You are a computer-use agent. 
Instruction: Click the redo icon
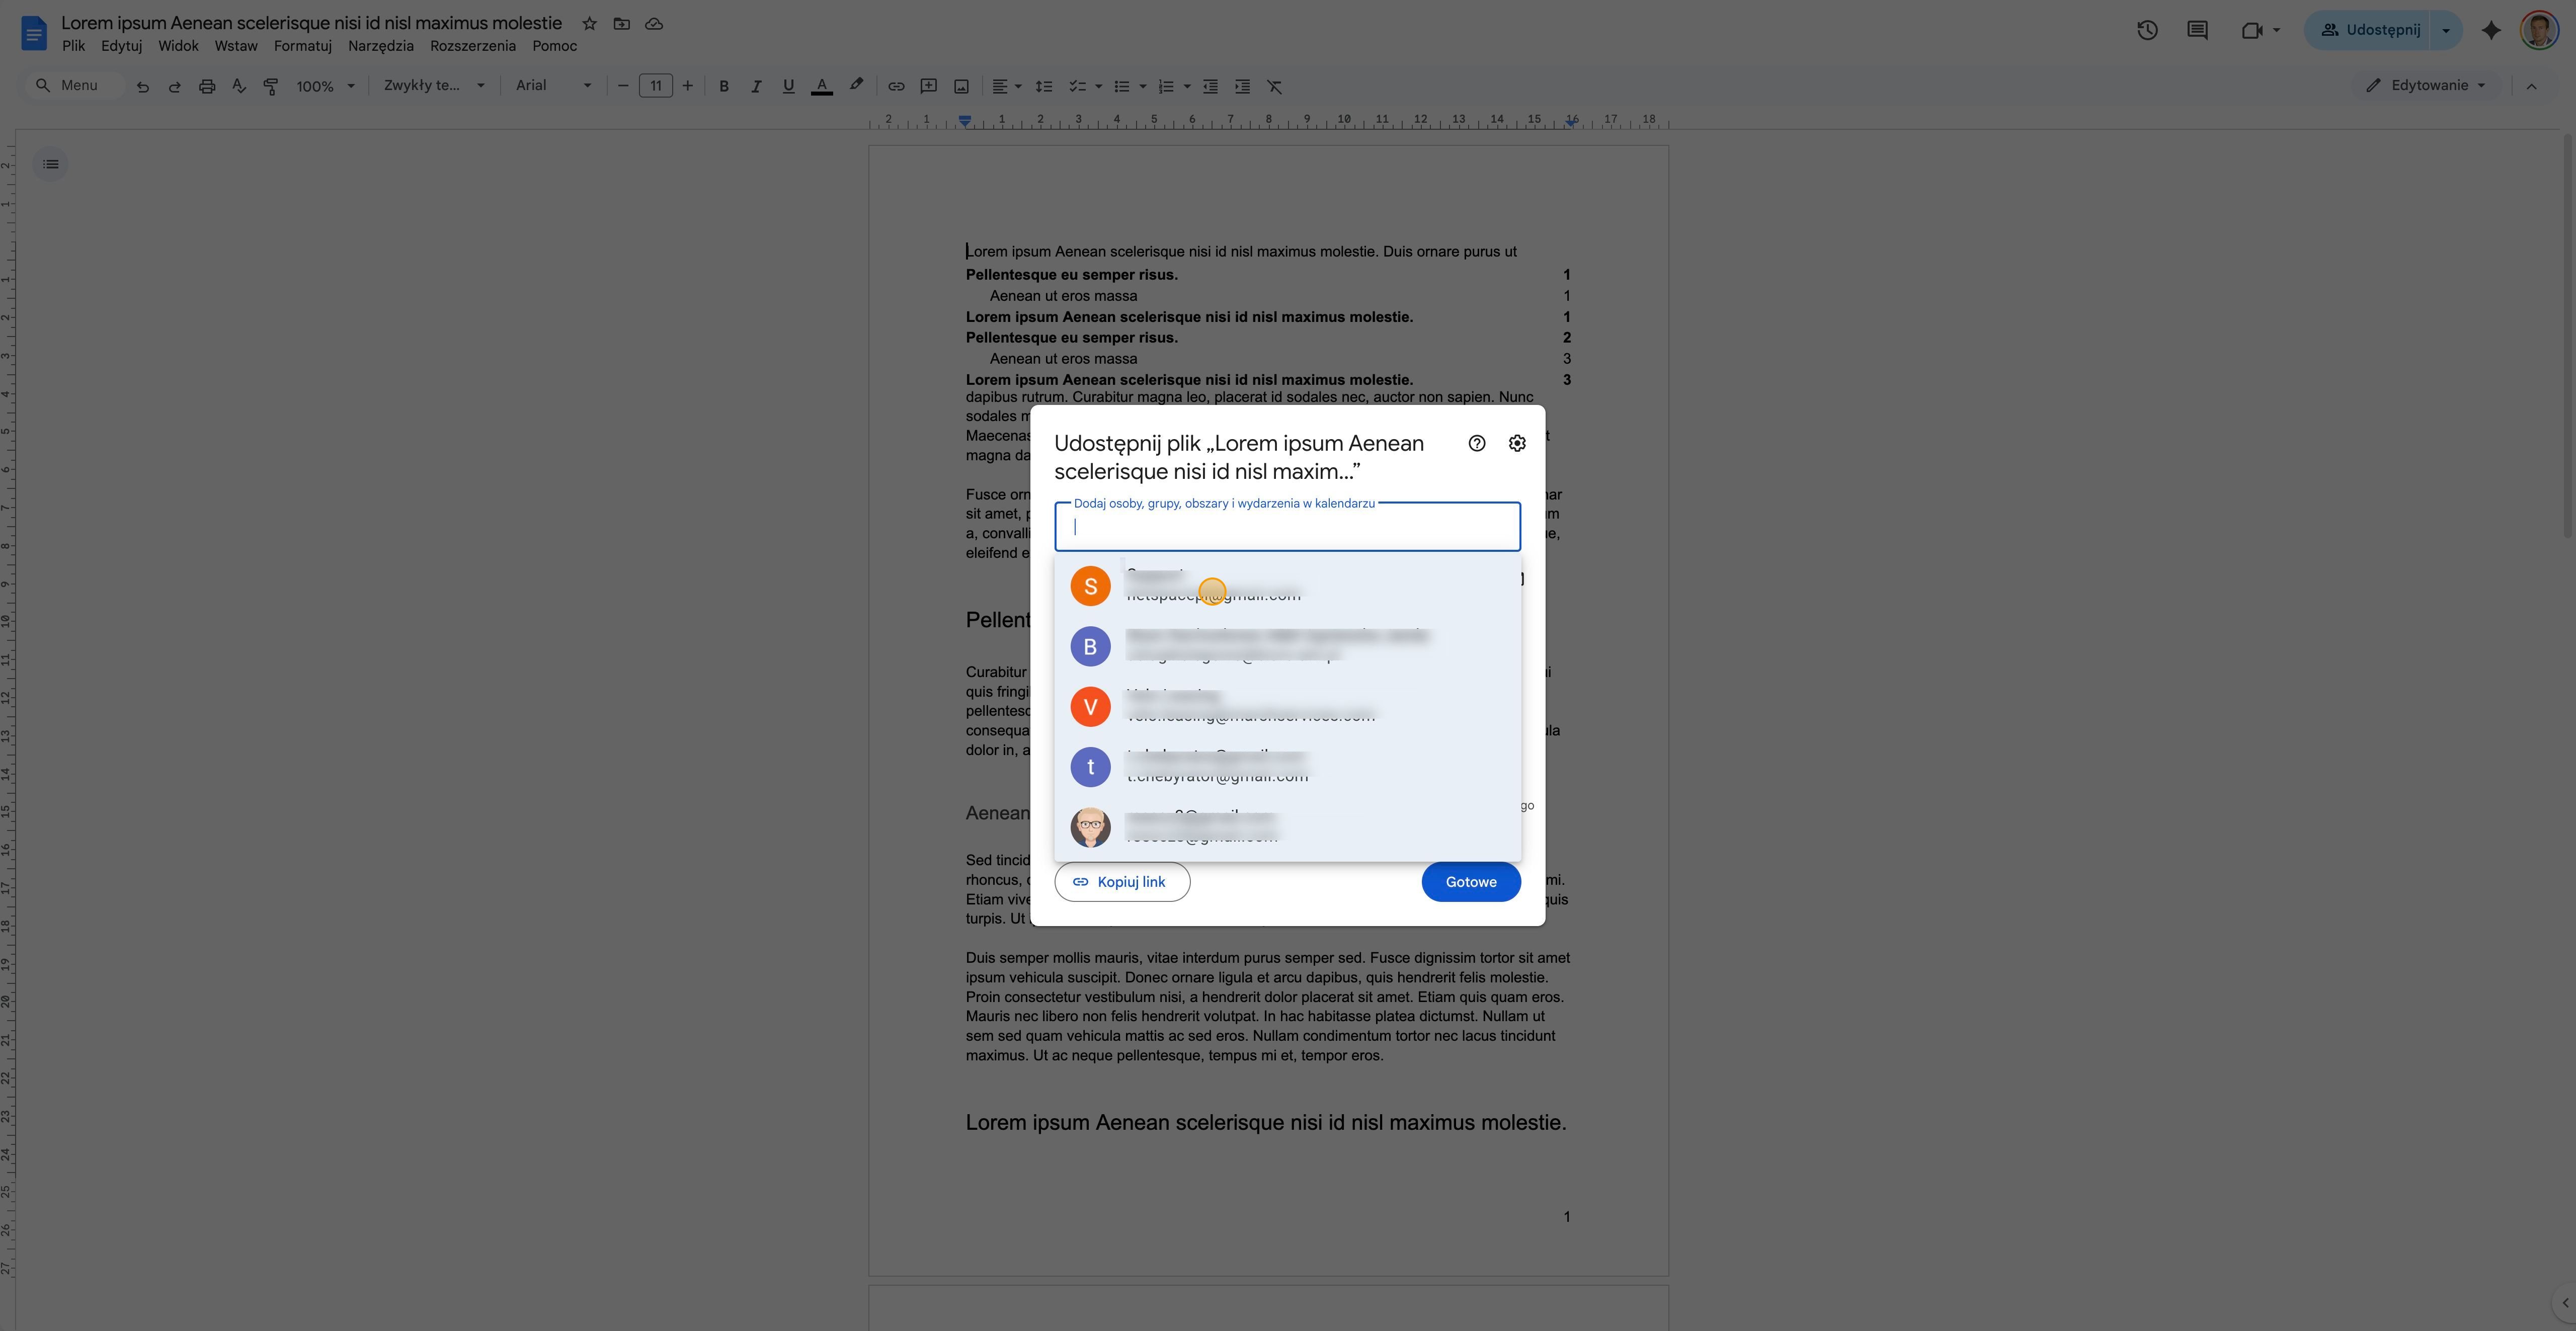pyautogui.click(x=174, y=86)
